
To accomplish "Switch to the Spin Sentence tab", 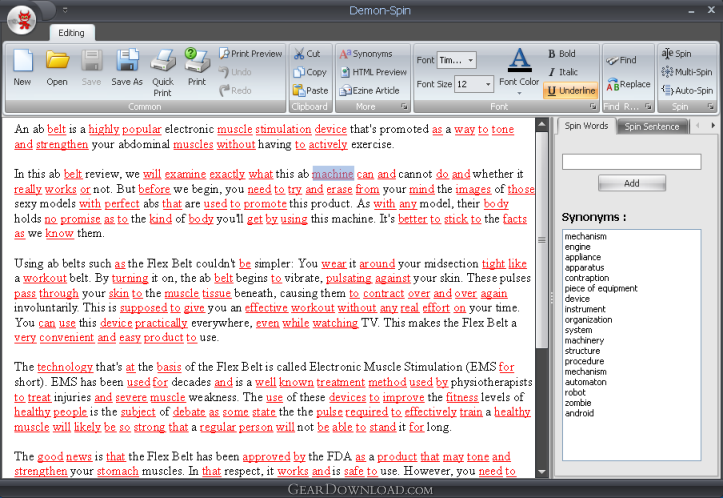I will click(x=652, y=126).
